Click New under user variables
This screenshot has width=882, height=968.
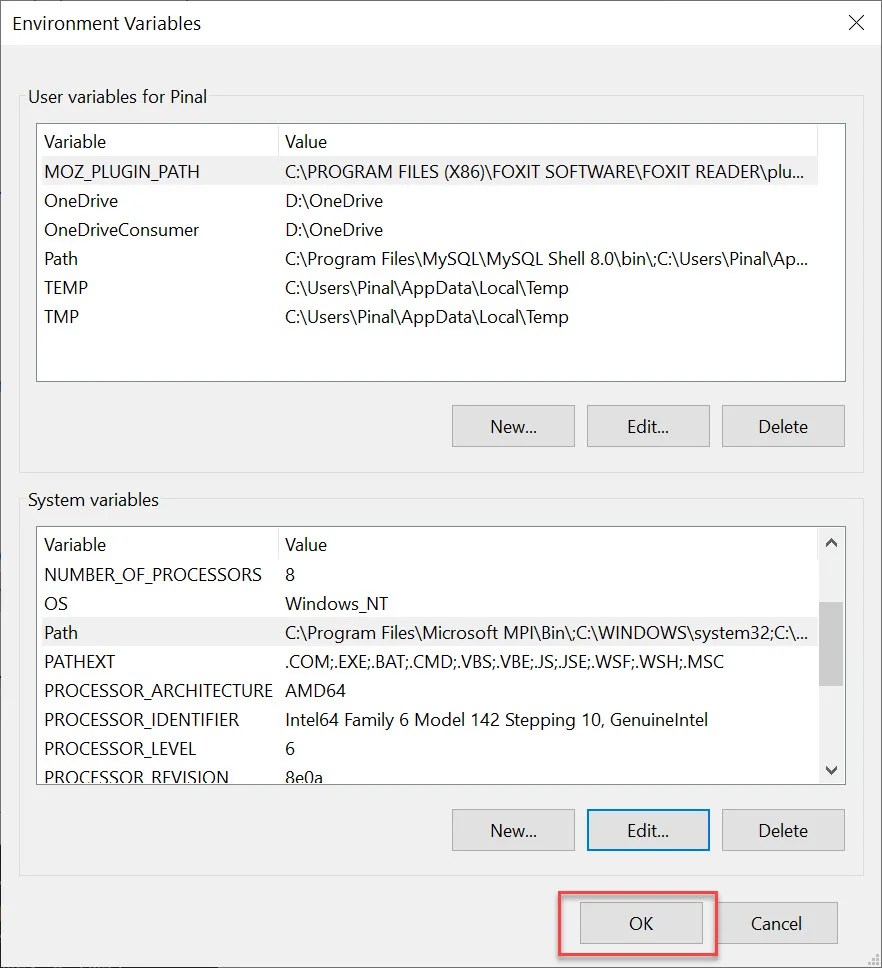[513, 425]
